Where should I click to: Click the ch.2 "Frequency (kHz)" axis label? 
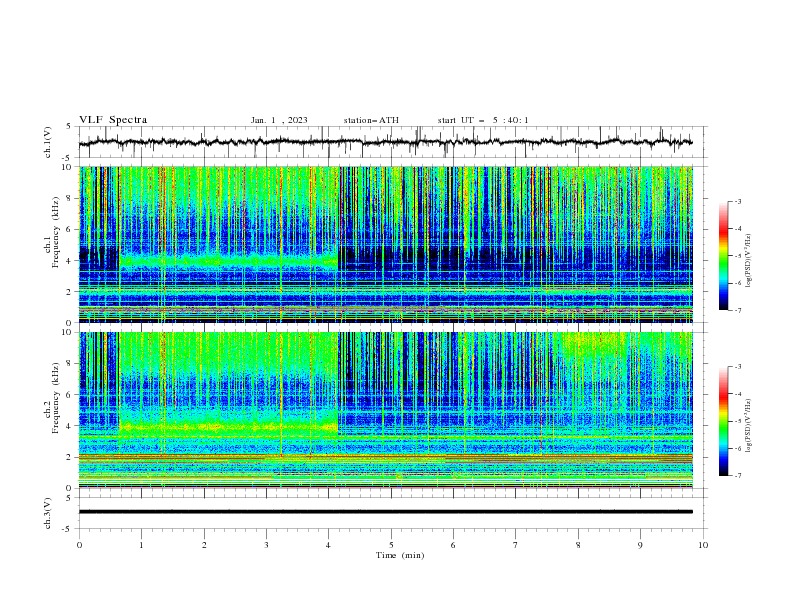coord(55,397)
